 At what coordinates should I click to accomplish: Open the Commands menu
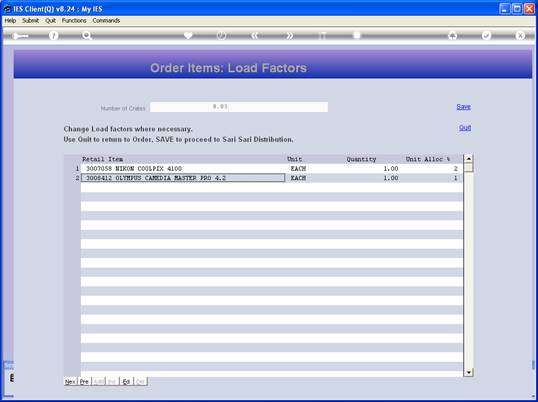[x=106, y=21]
